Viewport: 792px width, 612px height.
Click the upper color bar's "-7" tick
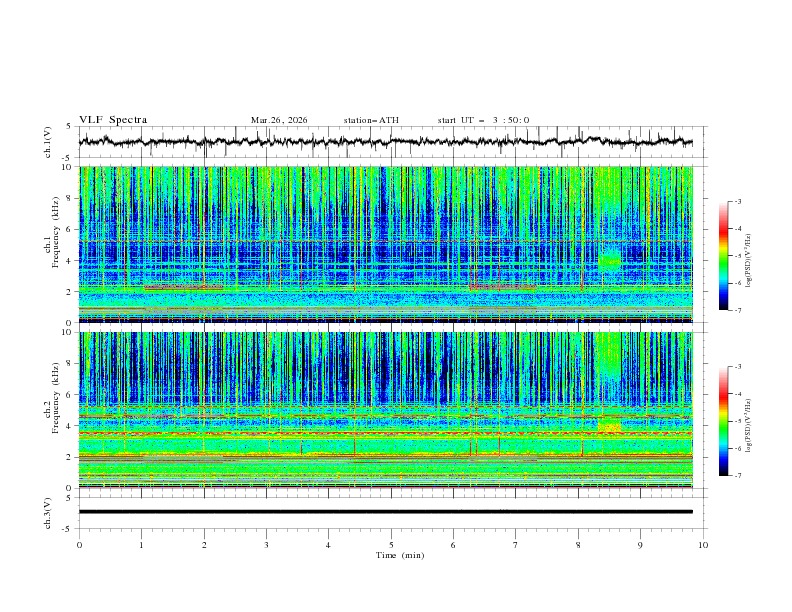738,310
